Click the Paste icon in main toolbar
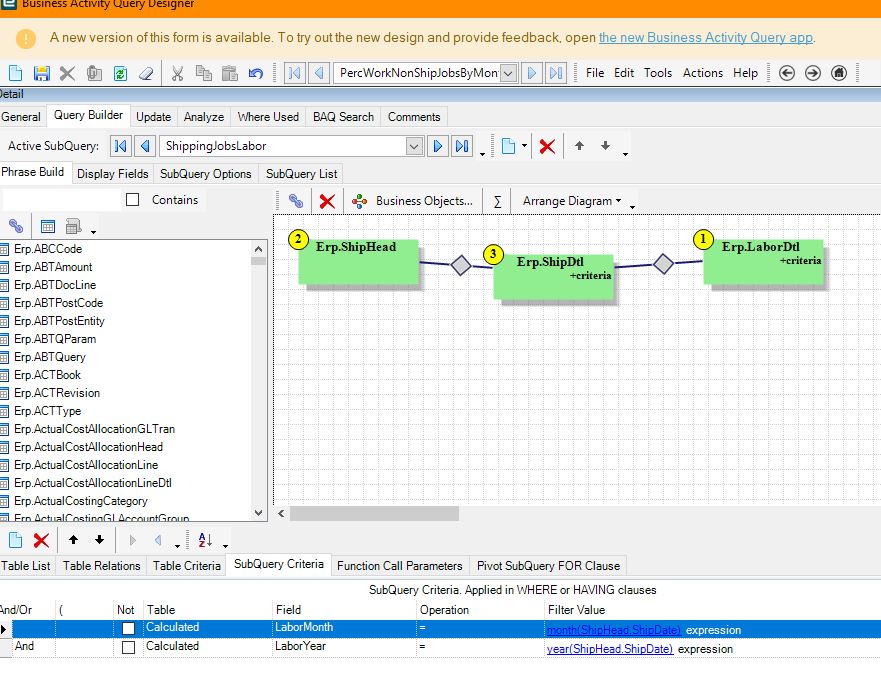The width and height of the screenshot is (881, 687). pos(230,73)
